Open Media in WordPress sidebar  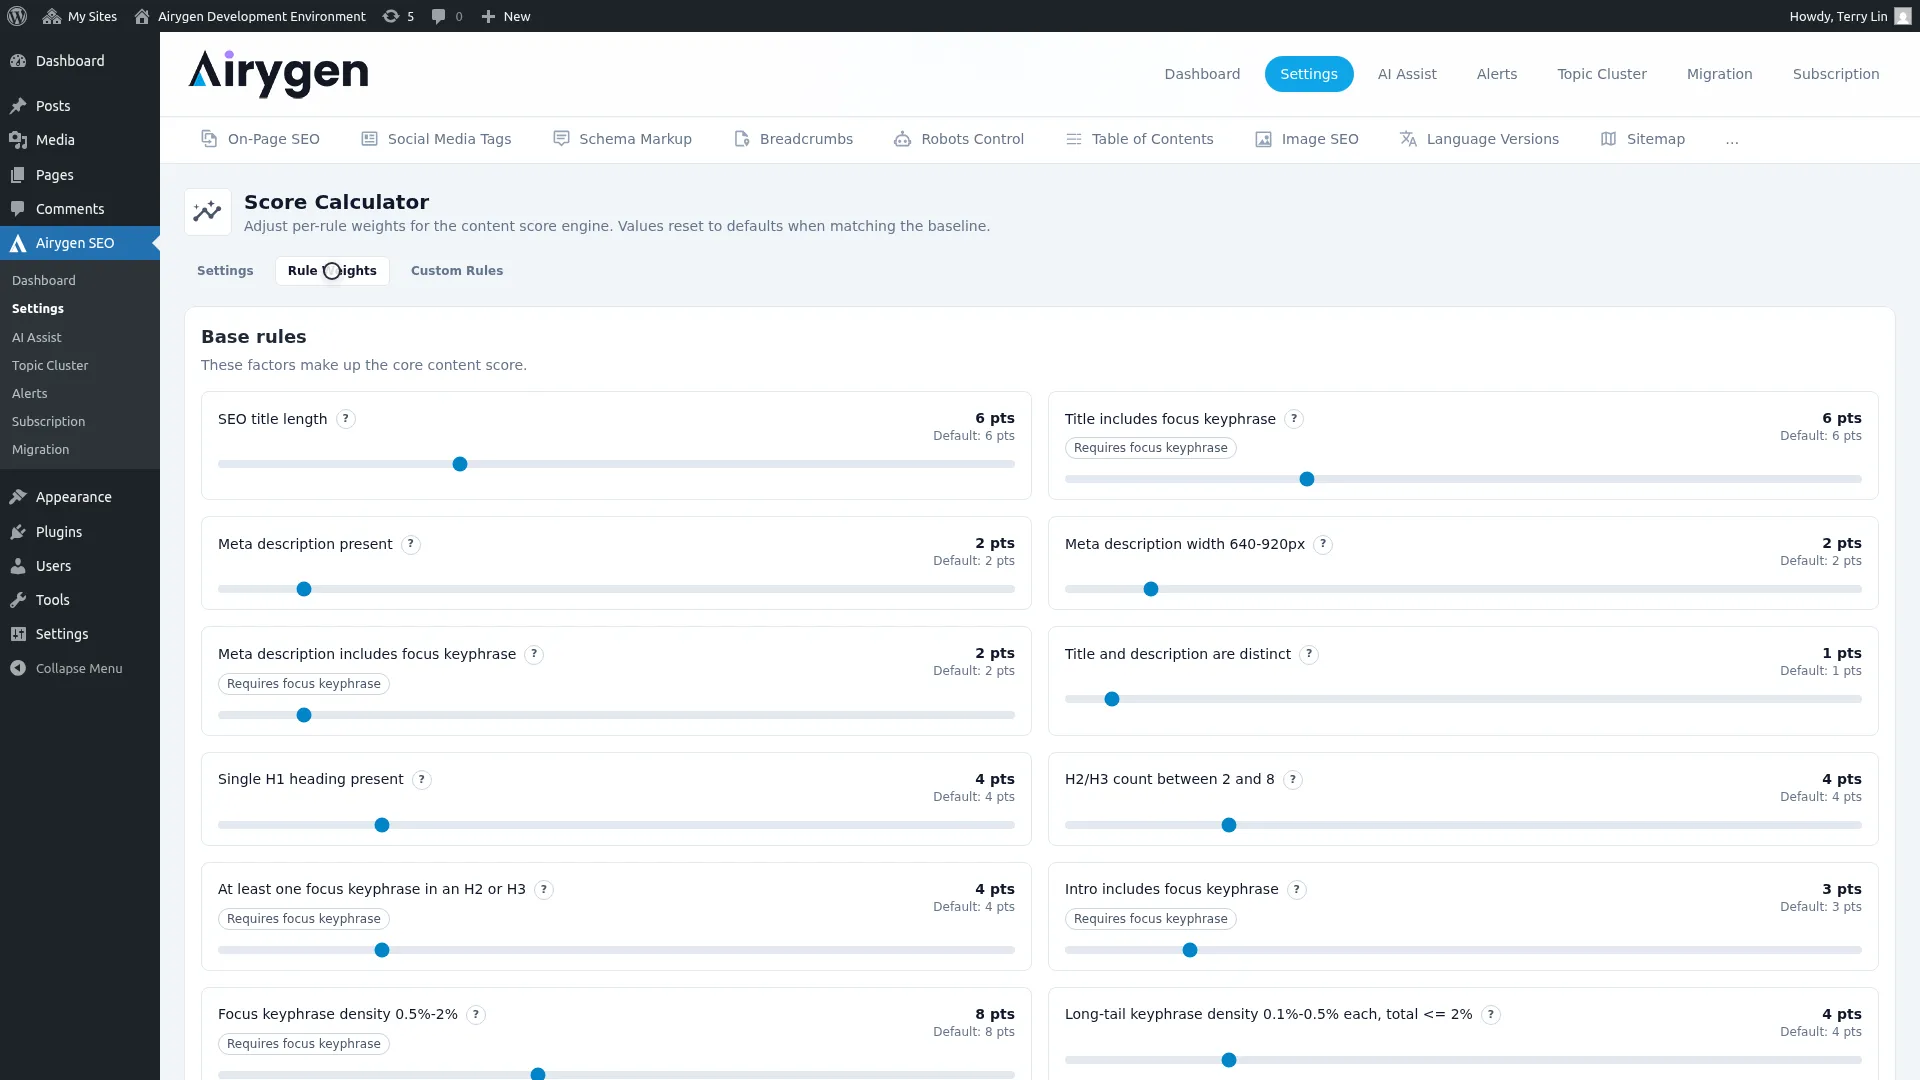80,140
